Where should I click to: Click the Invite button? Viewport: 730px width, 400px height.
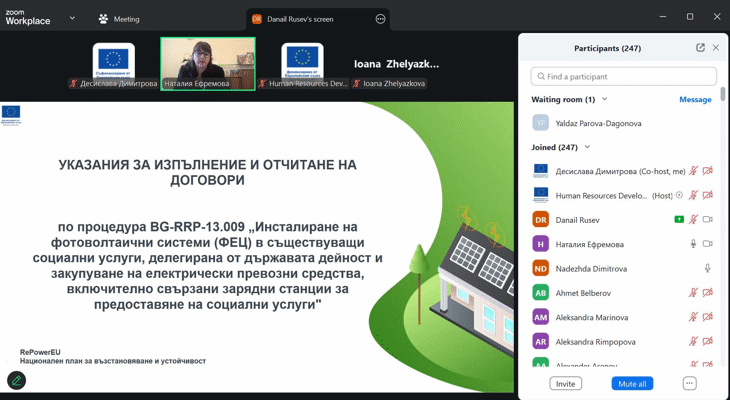click(x=565, y=384)
